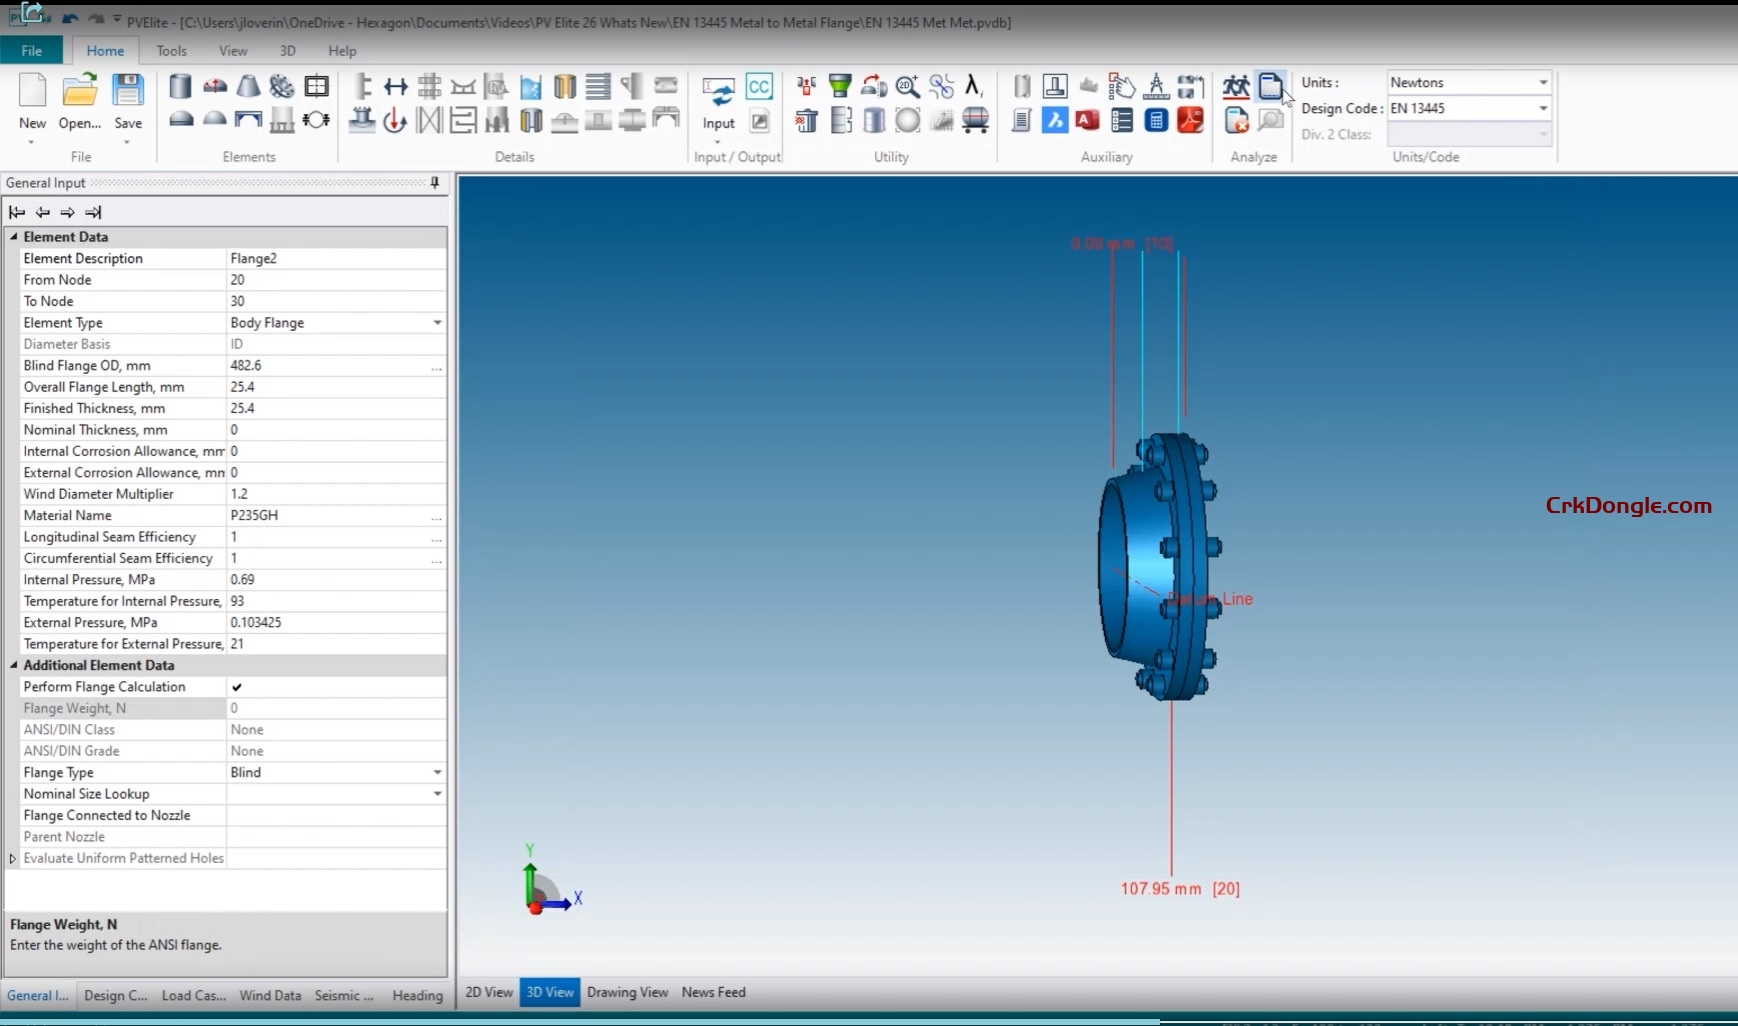Select the CC Input/Output tool
The height and width of the screenshot is (1026, 1738).
[760, 87]
